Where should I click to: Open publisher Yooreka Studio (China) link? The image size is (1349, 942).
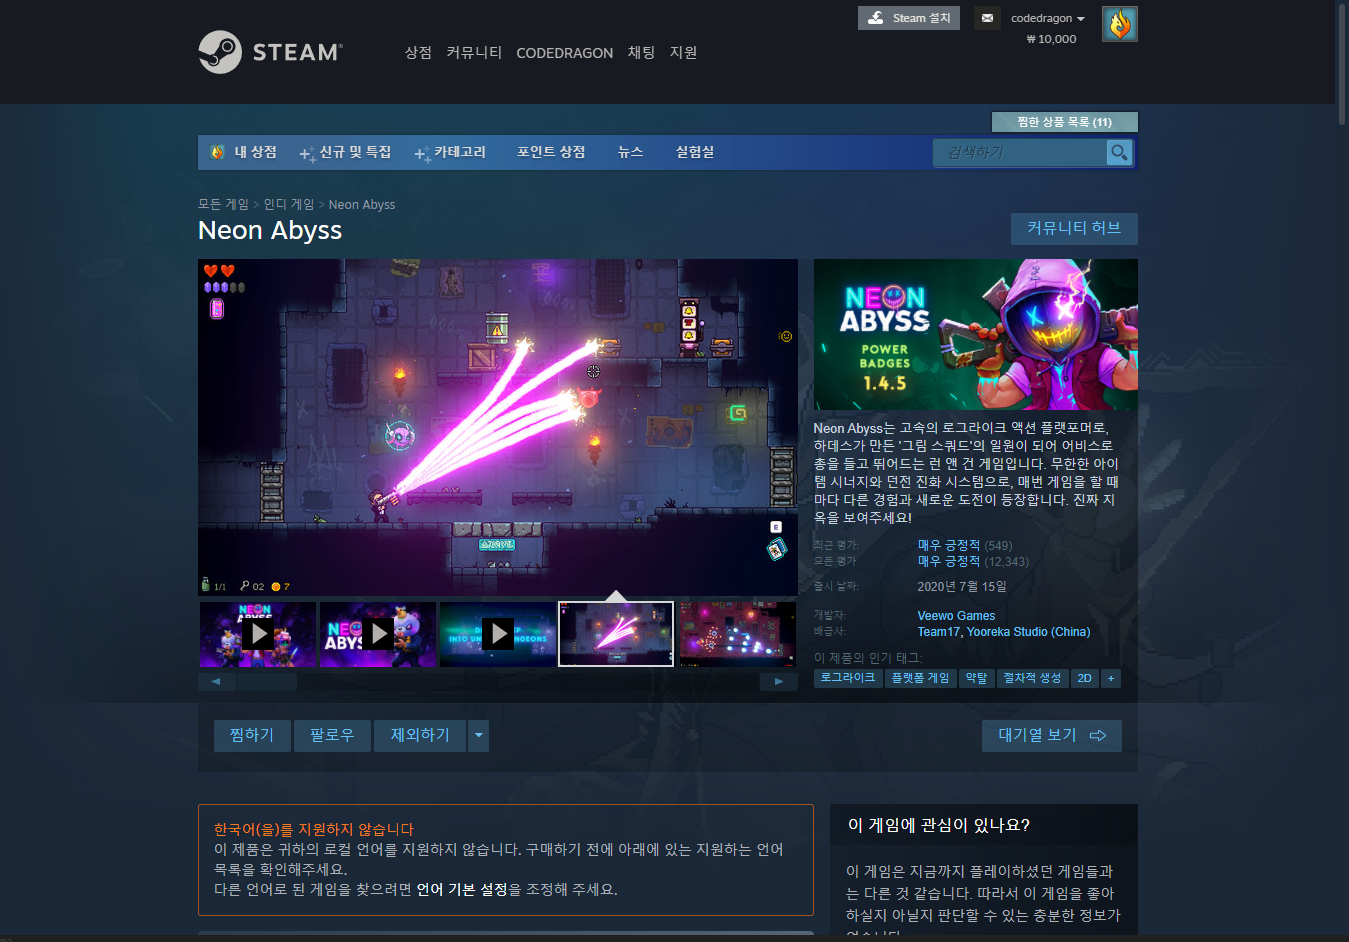click(1028, 632)
